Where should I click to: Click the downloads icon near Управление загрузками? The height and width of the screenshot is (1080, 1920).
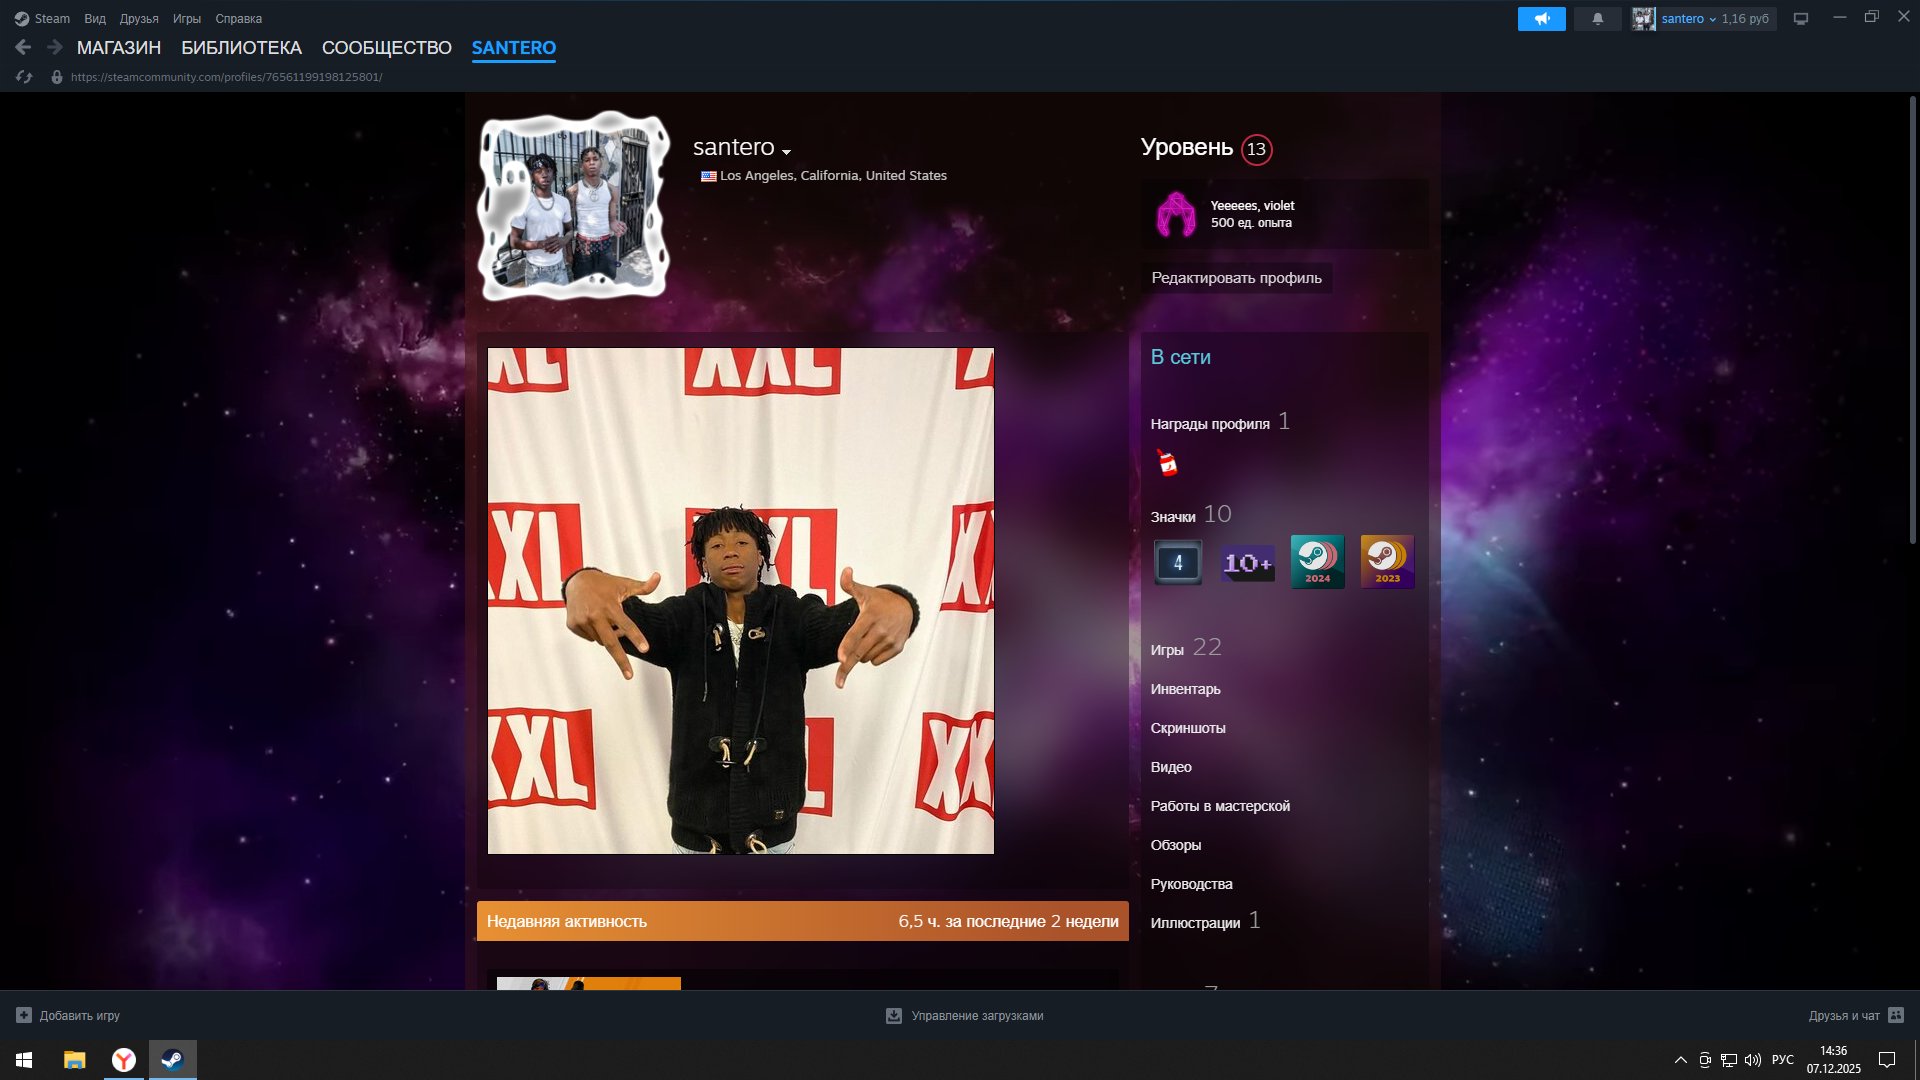[x=891, y=1015]
